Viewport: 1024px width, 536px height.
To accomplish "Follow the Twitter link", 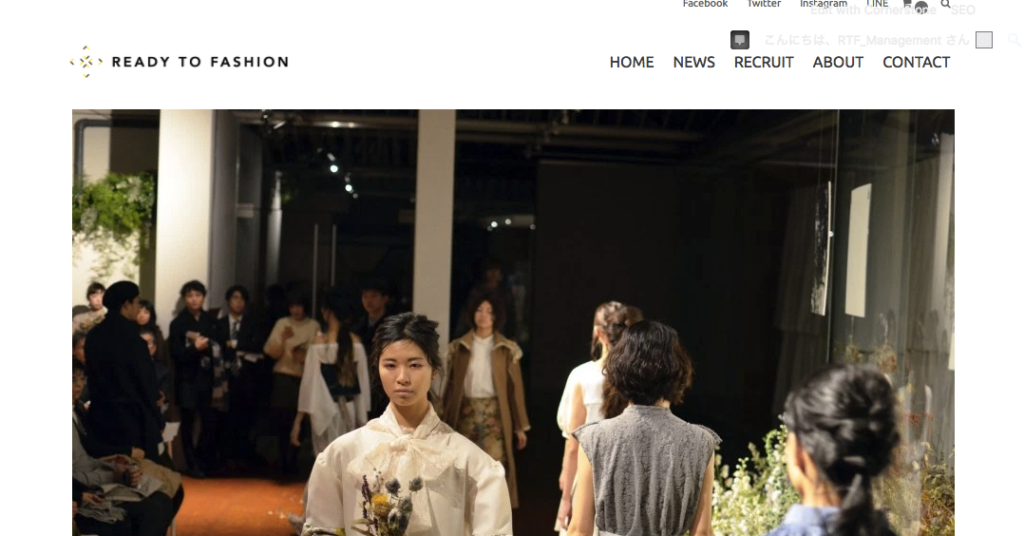I will [764, 4].
